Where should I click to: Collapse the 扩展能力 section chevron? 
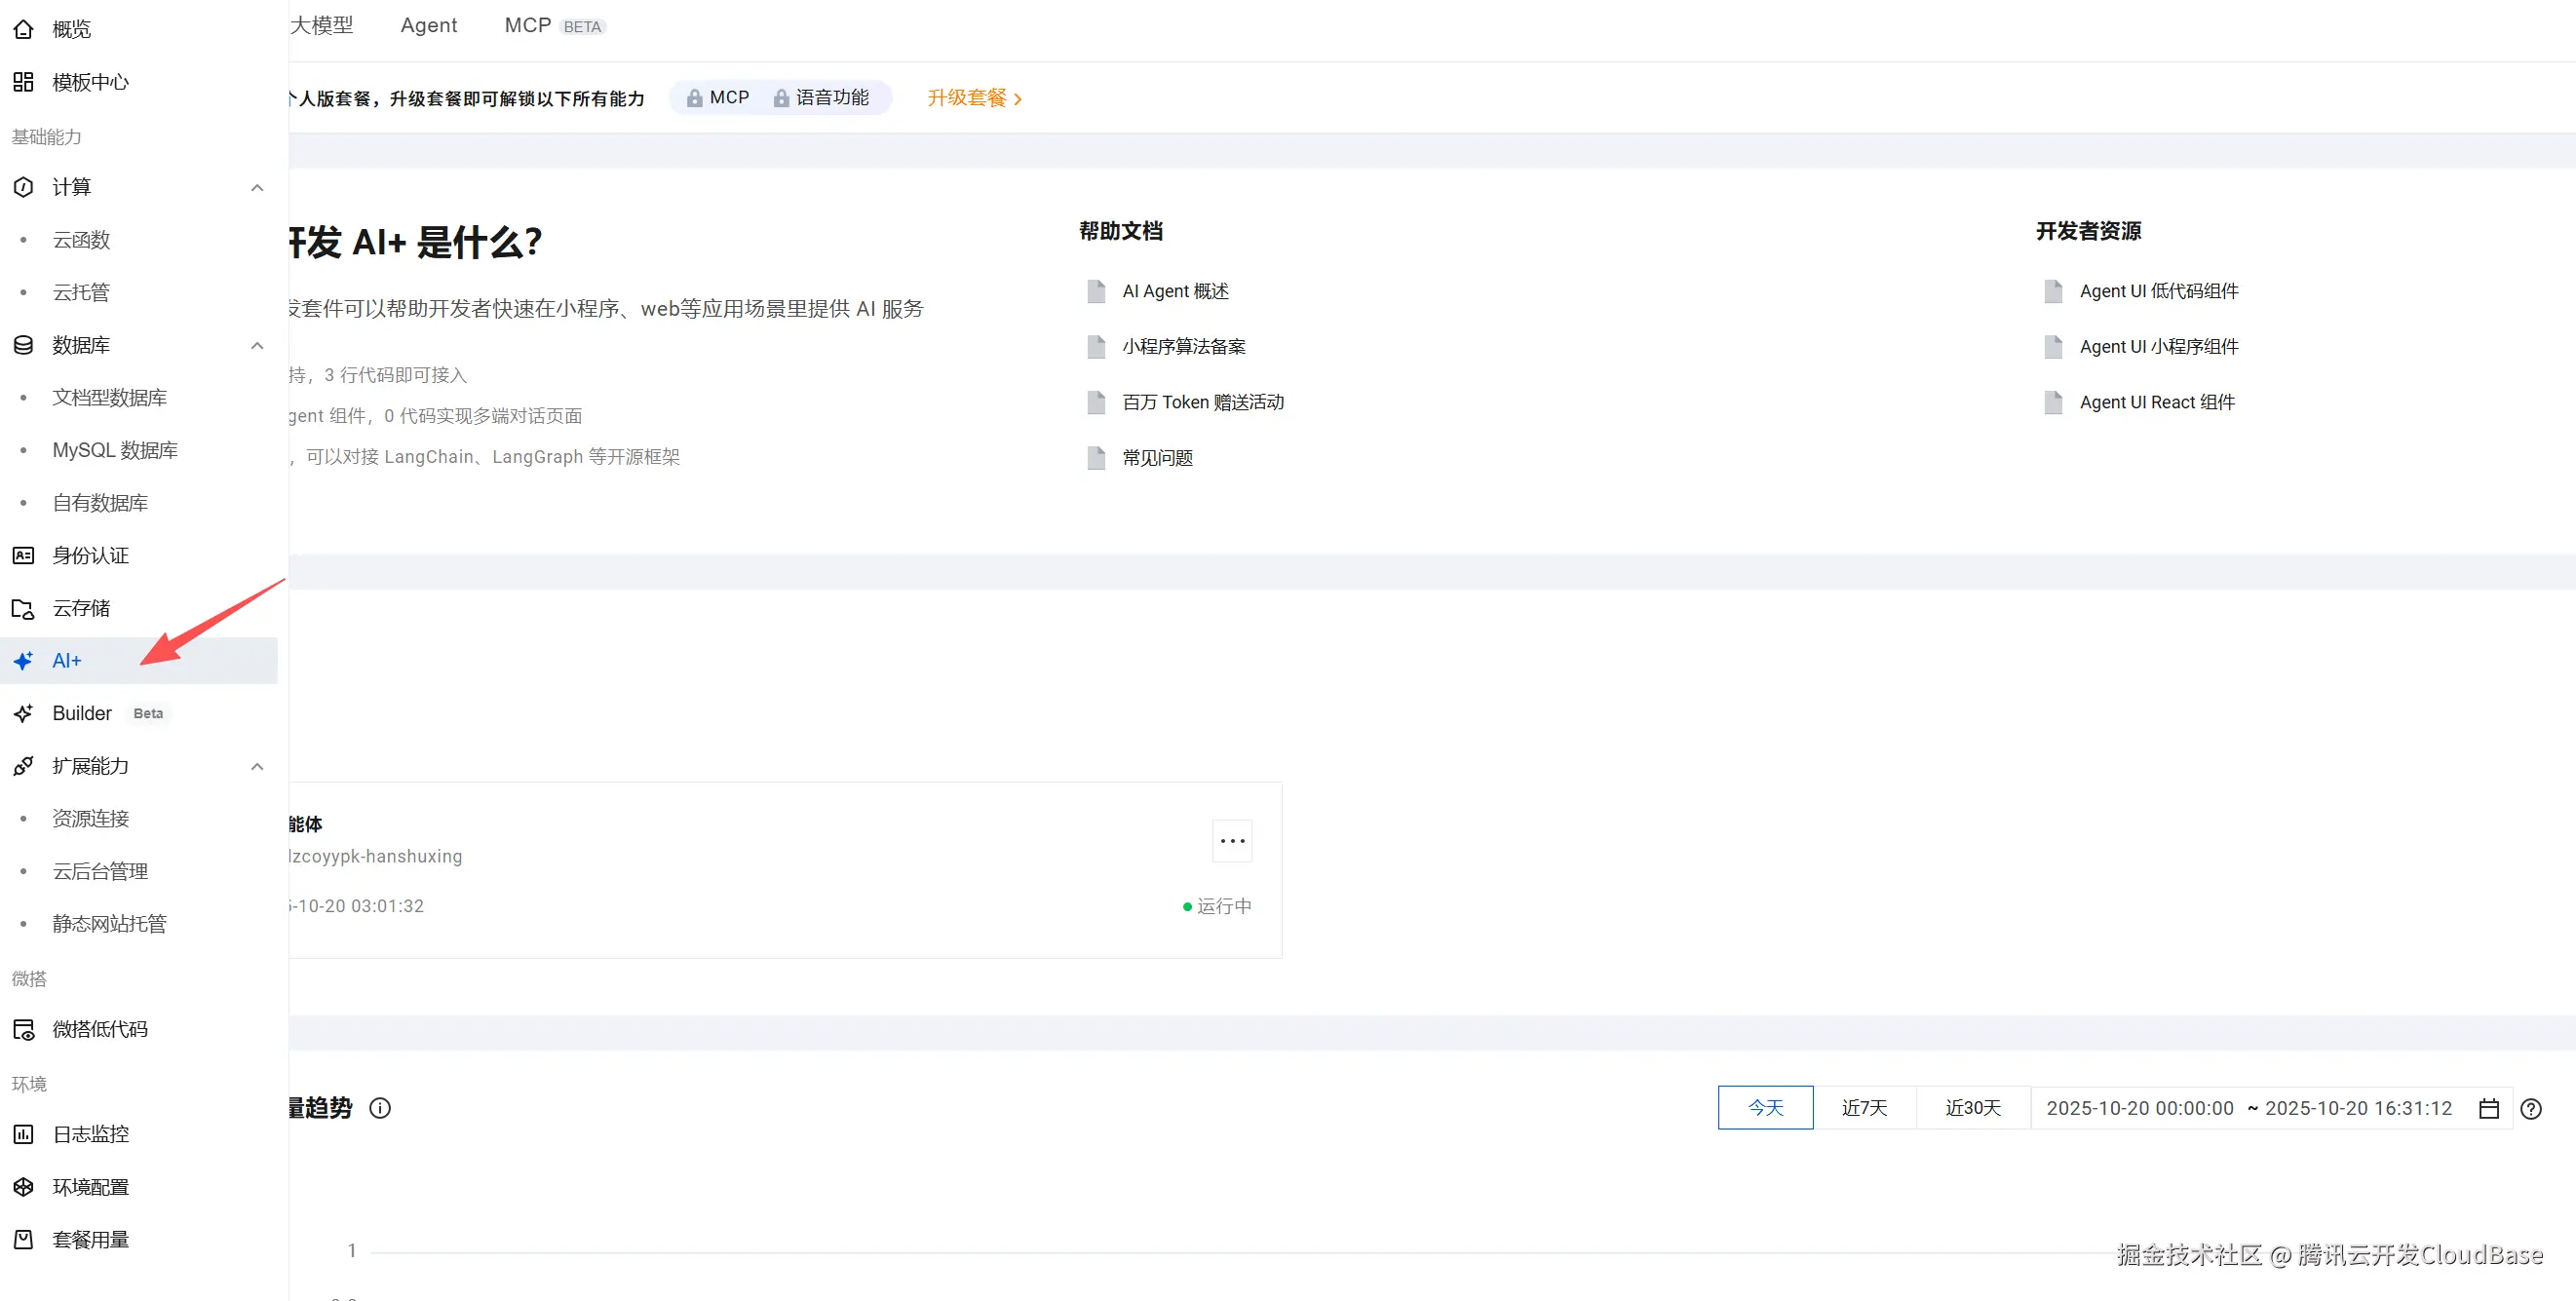[257, 766]
